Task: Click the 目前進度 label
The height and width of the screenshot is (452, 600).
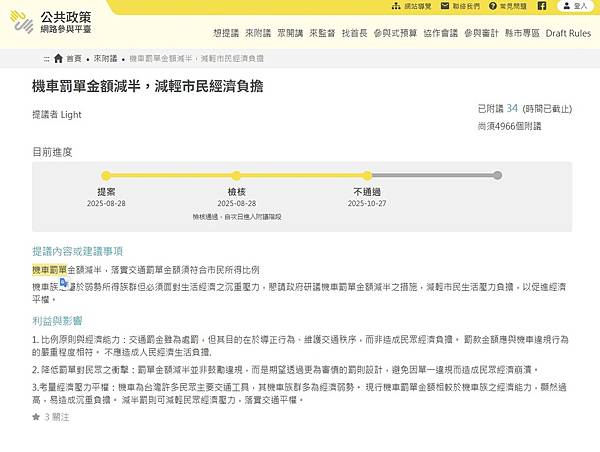Action: click(52, 152)
